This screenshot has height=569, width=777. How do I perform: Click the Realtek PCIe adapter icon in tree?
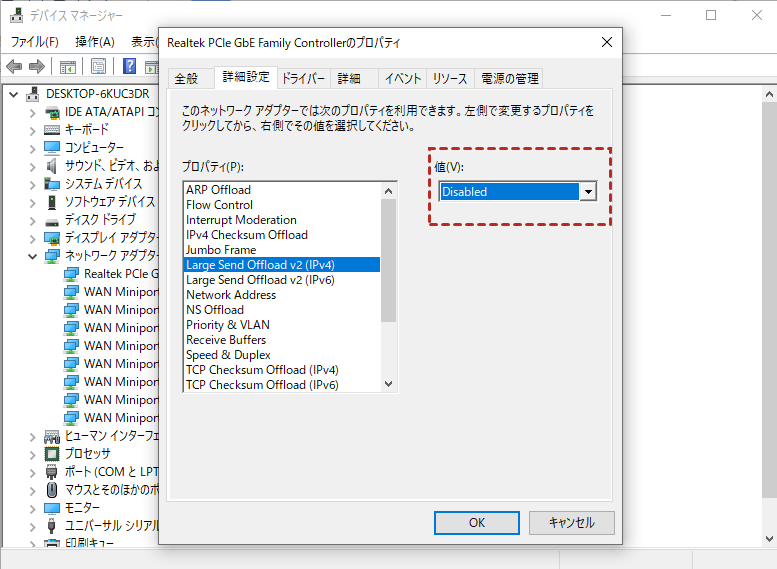pos(71,274)
